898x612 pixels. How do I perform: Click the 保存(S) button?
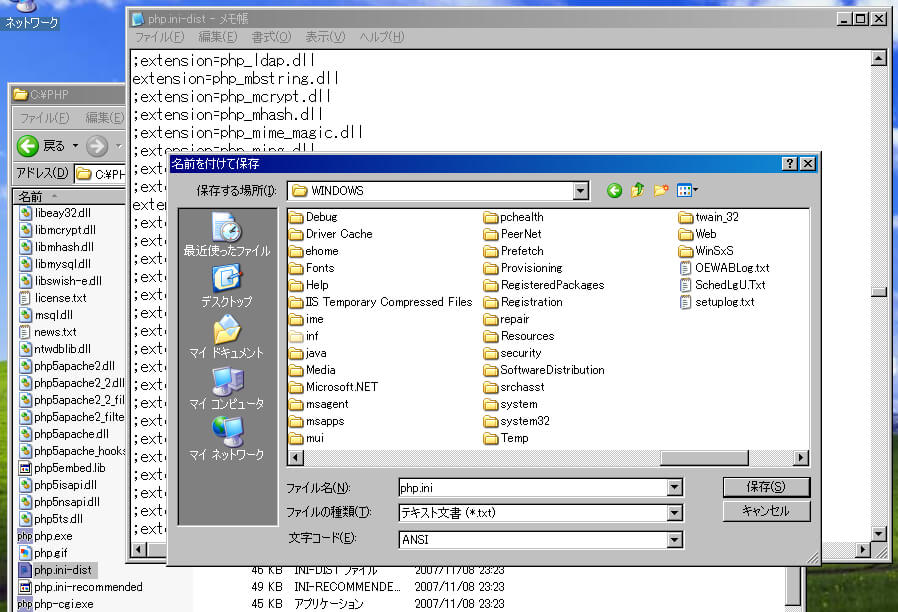pos(765,487)
